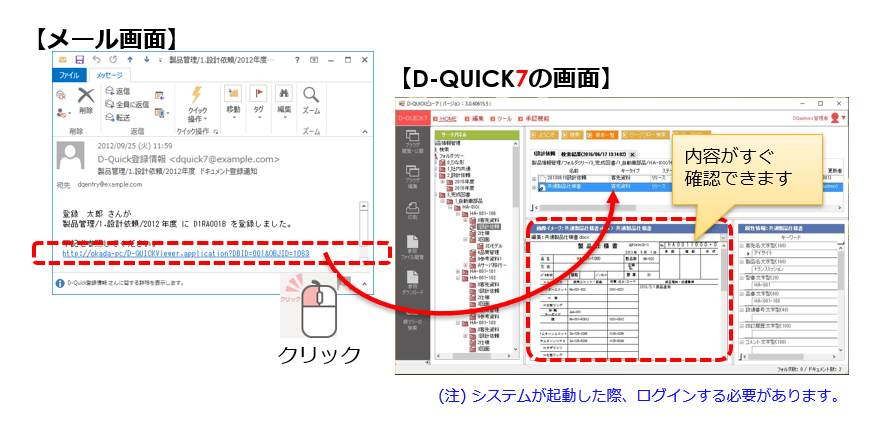The image size is (895, 430).
Task: Open the クイック操作 lightning dropdown
Action: click(x=196, y=105)
